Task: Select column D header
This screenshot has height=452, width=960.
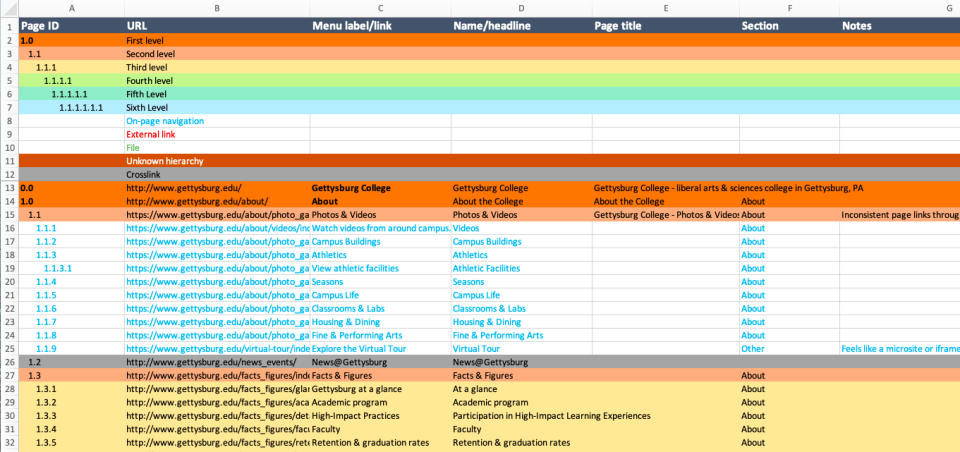Action: pyautogui.click(x=522, y=9)
